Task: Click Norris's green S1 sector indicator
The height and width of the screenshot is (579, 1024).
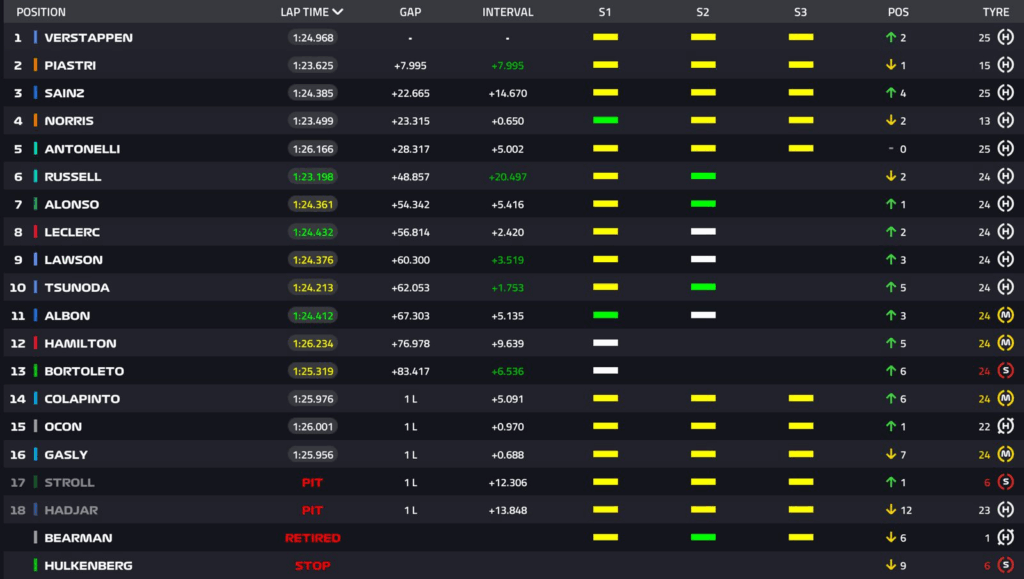Action: 605,121
